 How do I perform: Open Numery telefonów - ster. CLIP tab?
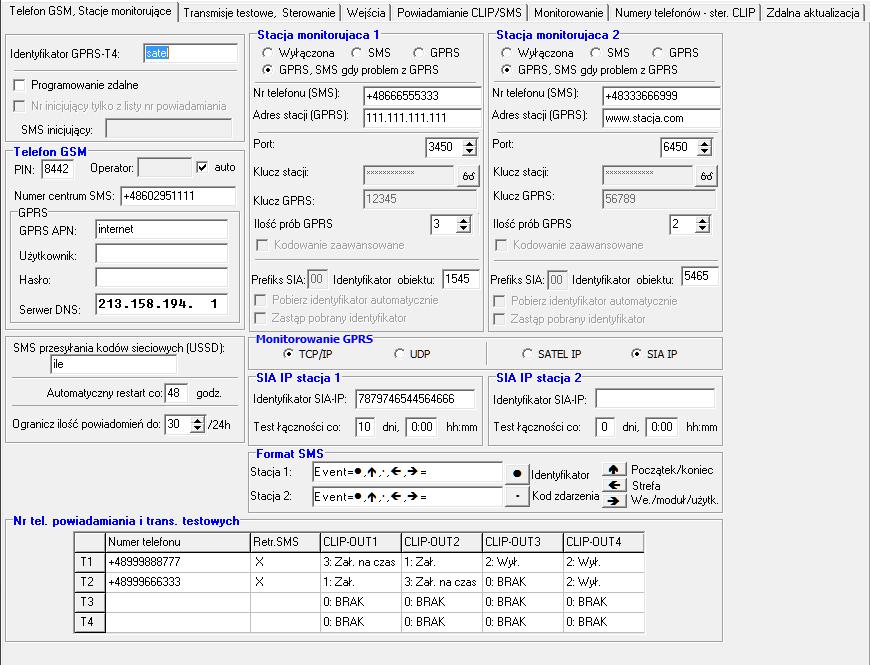click(x=685, y=12)
